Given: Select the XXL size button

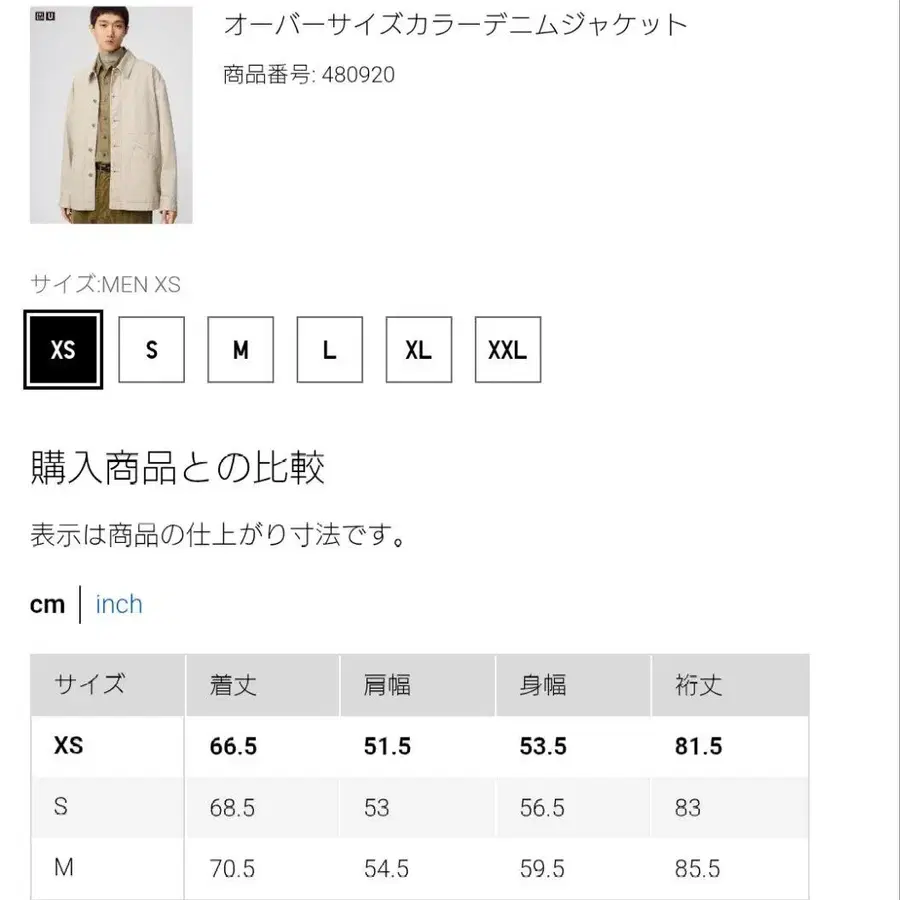Looking at the screenshot, I should coord(507,350).
